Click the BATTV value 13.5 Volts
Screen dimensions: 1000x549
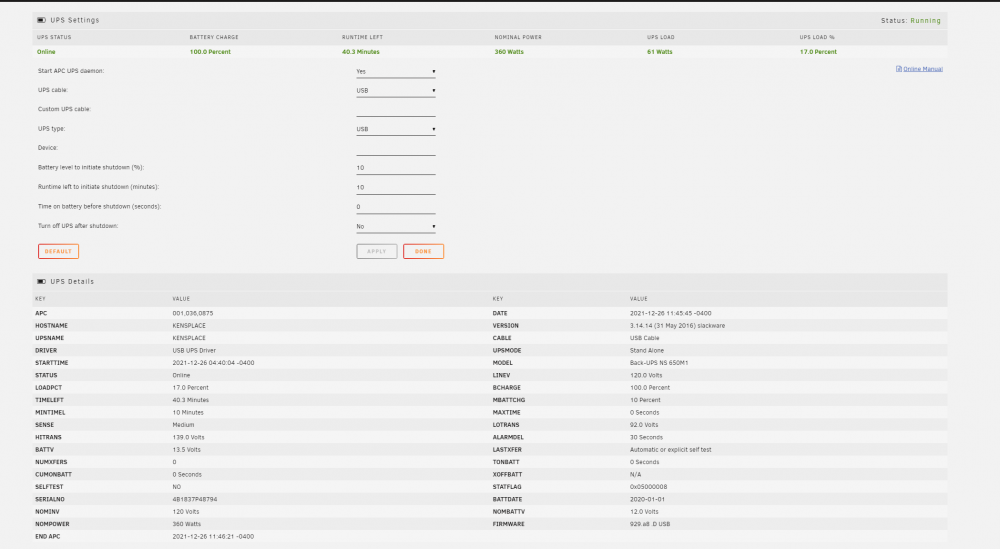click(186, 450)
